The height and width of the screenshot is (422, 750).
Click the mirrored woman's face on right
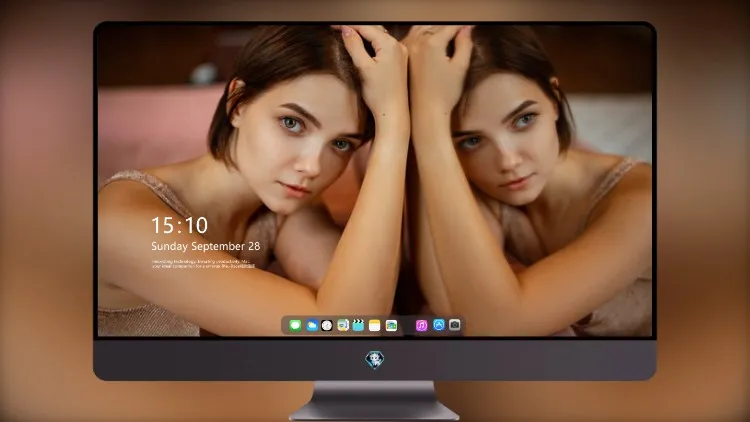tap(507, 144)
